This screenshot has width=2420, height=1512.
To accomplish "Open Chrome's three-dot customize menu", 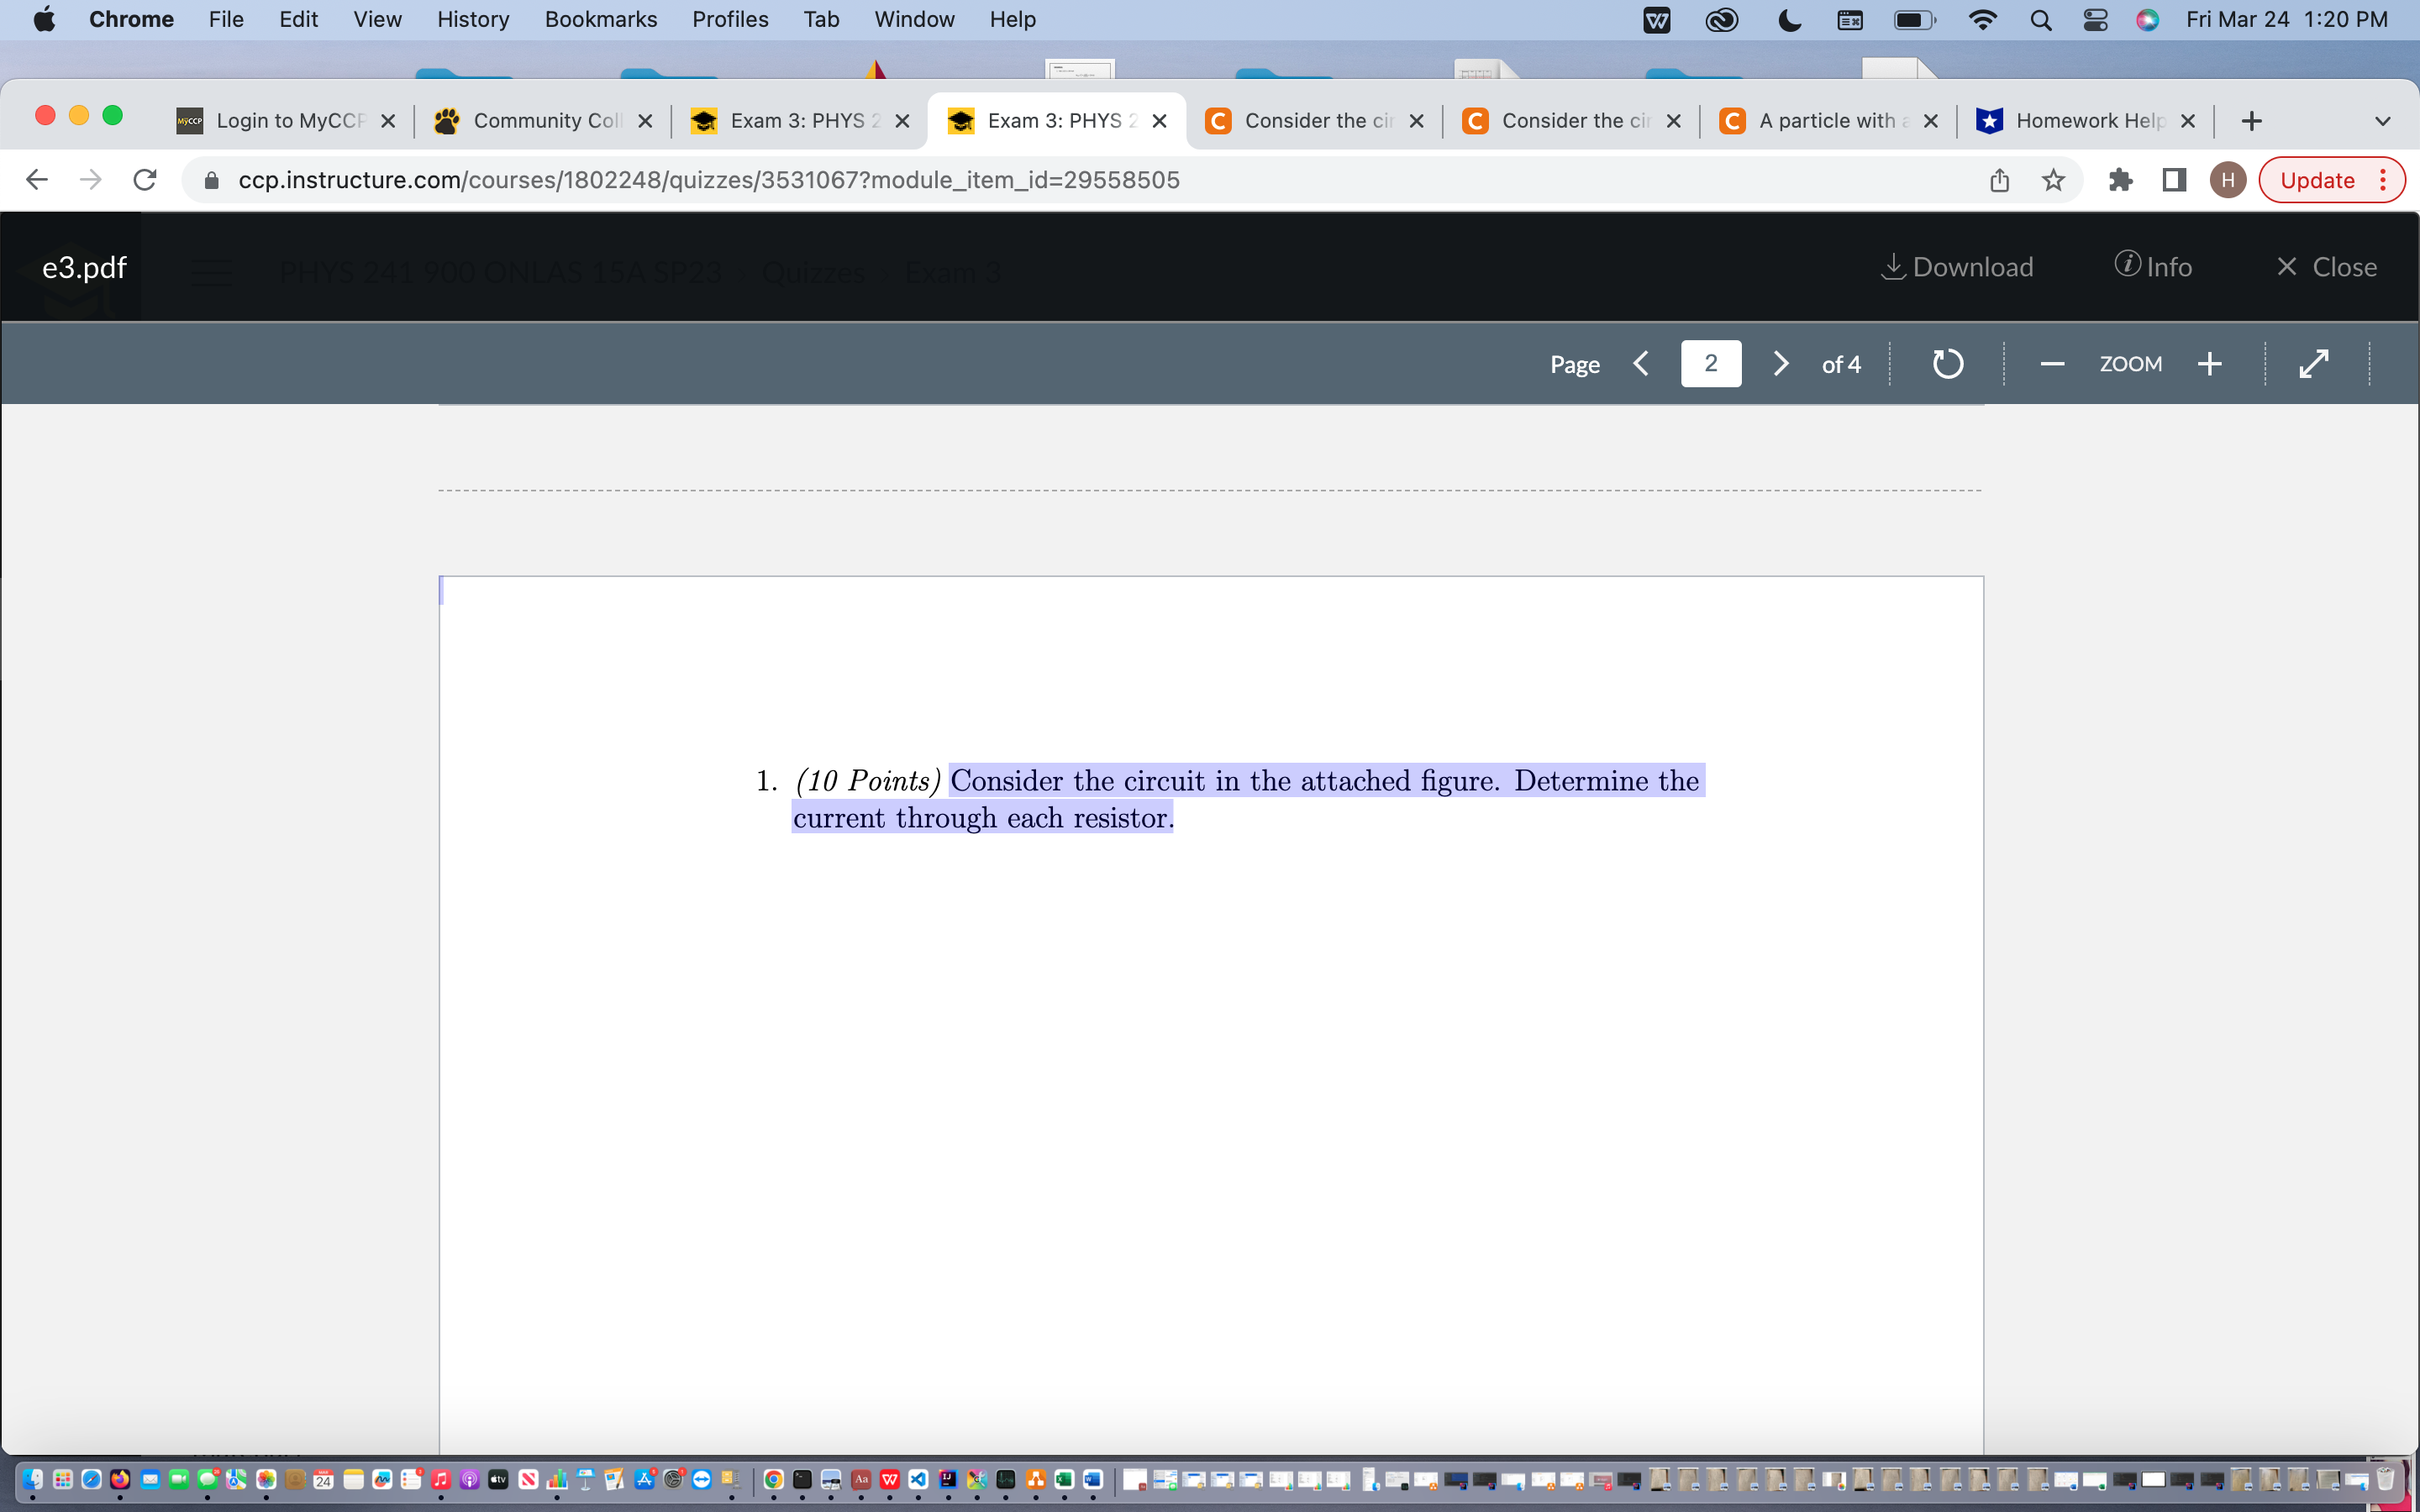I will (2385, 180).
